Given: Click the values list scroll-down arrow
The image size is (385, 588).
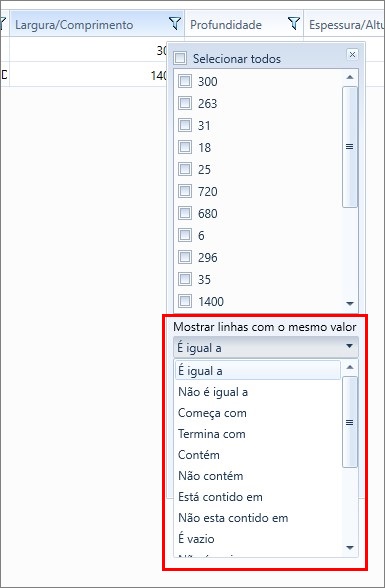Looking at the screenshot, I should pyautogui.click(x=350, y=303).
